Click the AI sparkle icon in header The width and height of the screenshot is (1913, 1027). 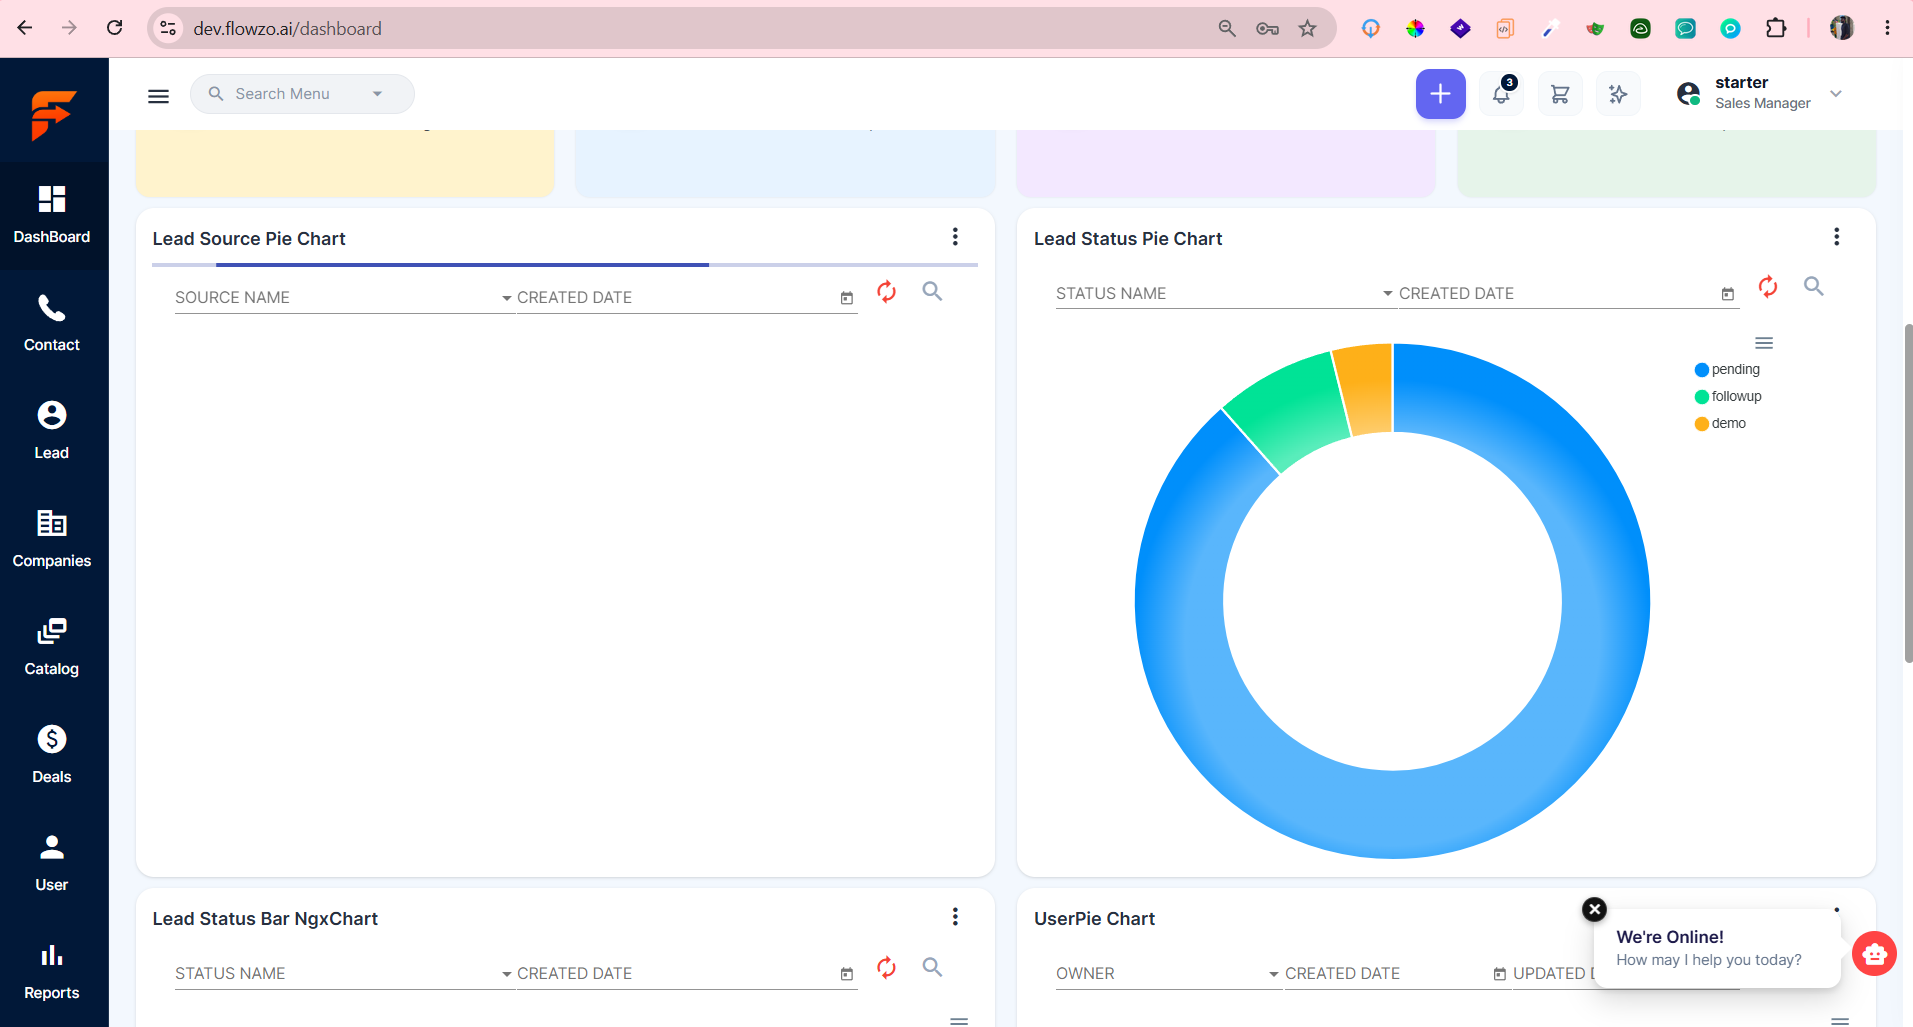click(x=1617, y=94)
